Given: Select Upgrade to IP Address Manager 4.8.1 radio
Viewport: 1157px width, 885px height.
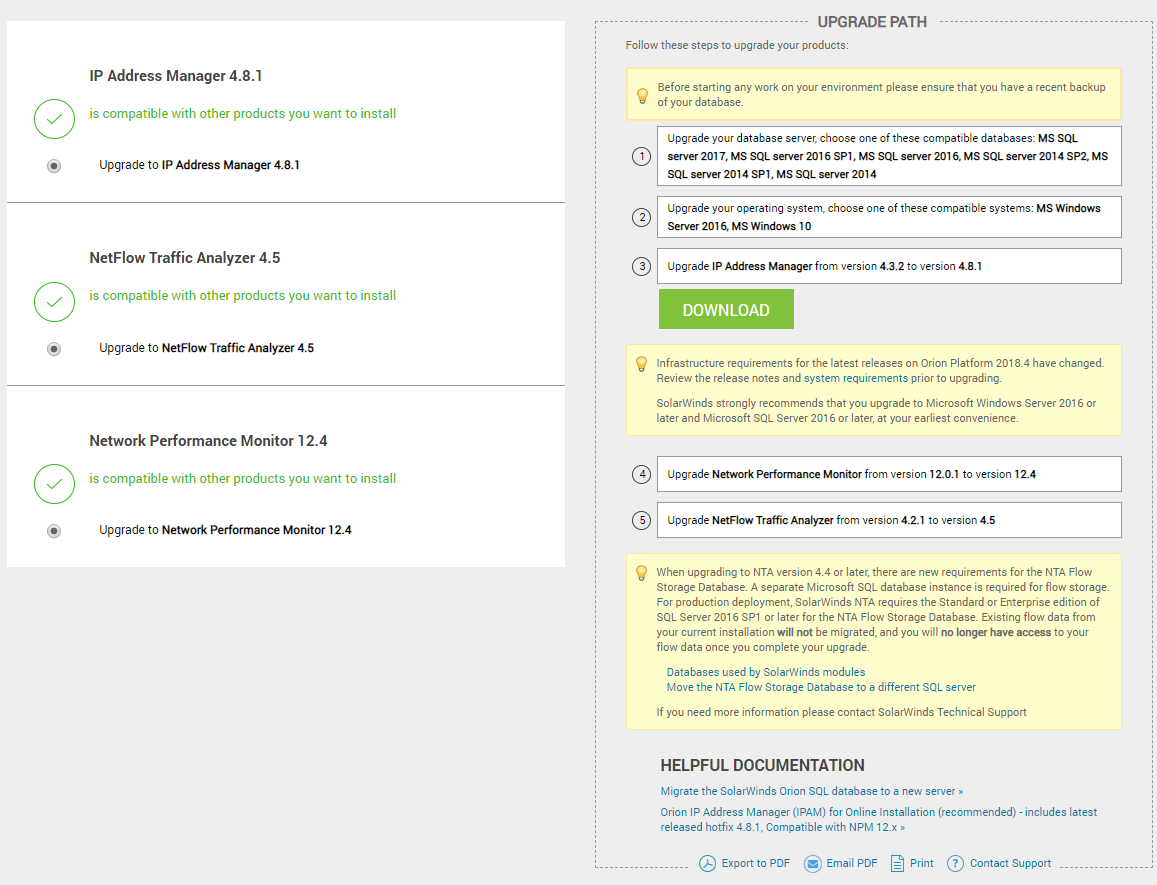Looking at the screenshot, I should click(54, 165).
